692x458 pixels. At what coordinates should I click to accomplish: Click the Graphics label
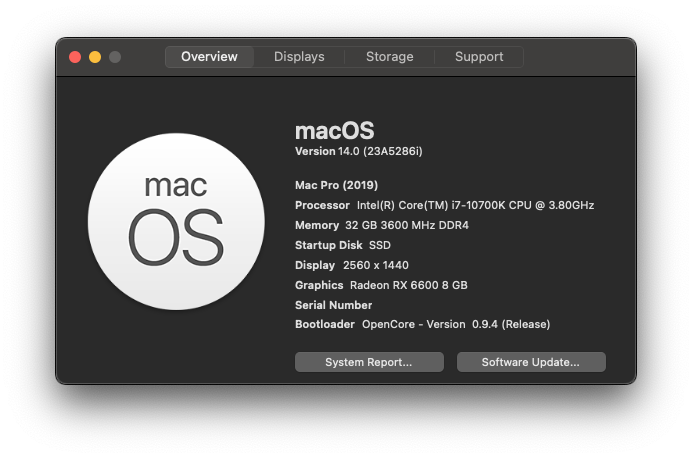click(x=319, y=285)
